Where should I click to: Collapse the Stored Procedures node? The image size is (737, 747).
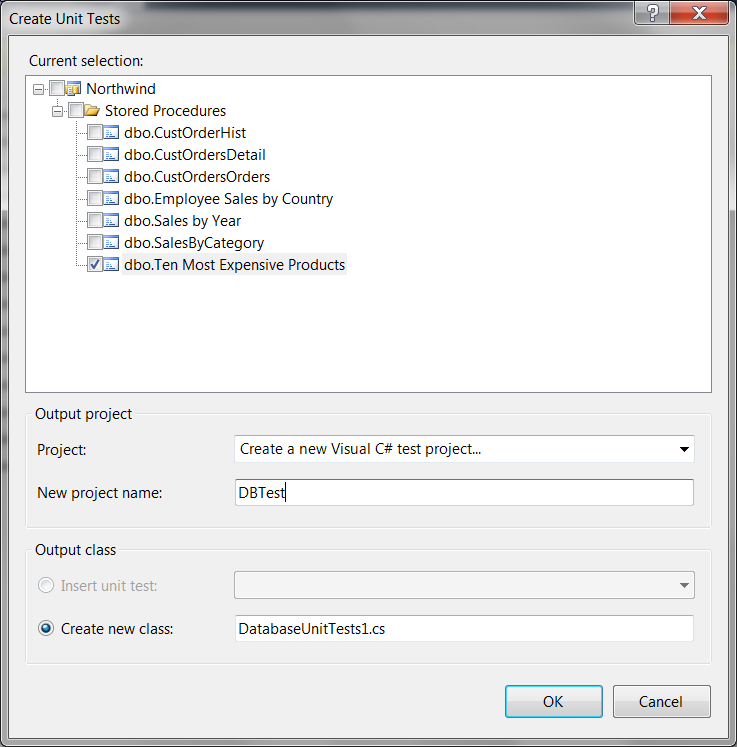point(58,111)
